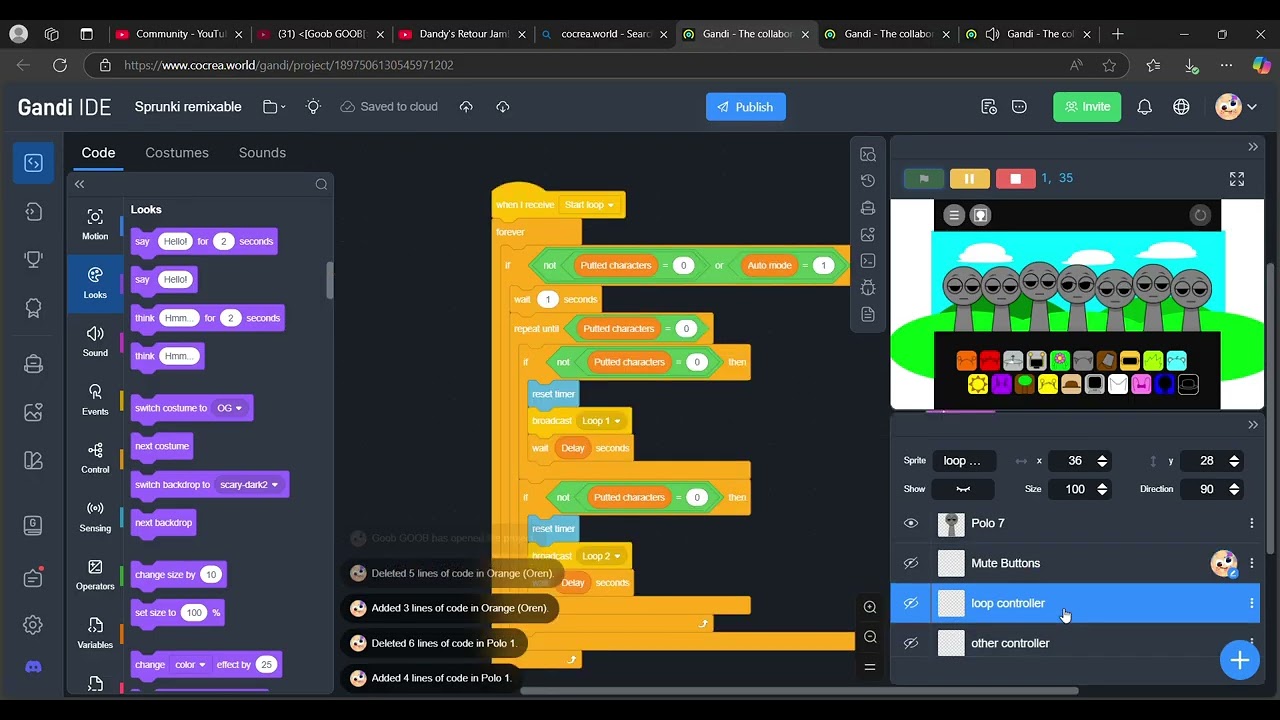Screen dimensions: 1280x720
Task: Open the project folder dropdown
Action: point(273,107)
